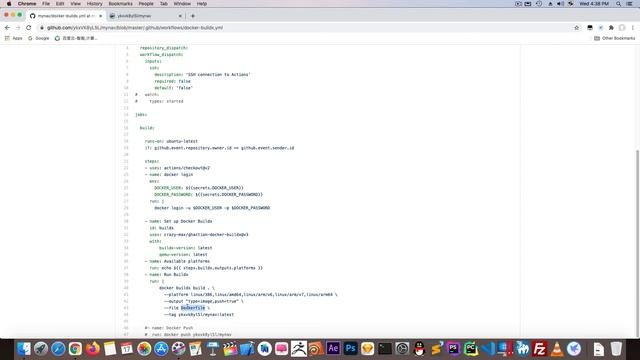This screenshot has height=360, width=640.
Task: Open the Chrome extensions puzzle icon
Action: 611,28
